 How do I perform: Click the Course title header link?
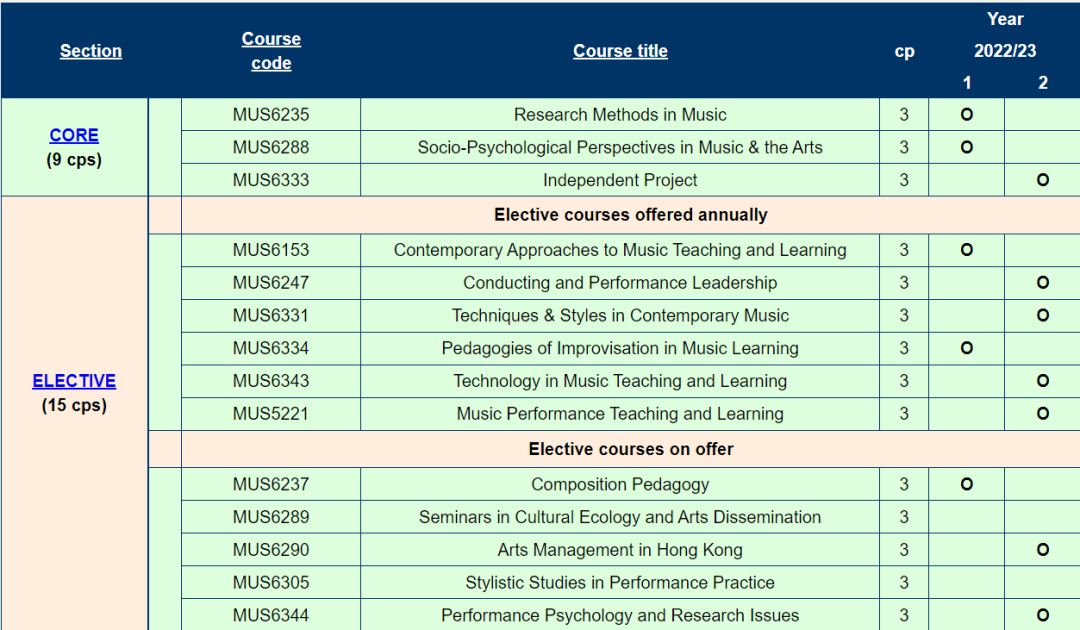tap(620, 51)
